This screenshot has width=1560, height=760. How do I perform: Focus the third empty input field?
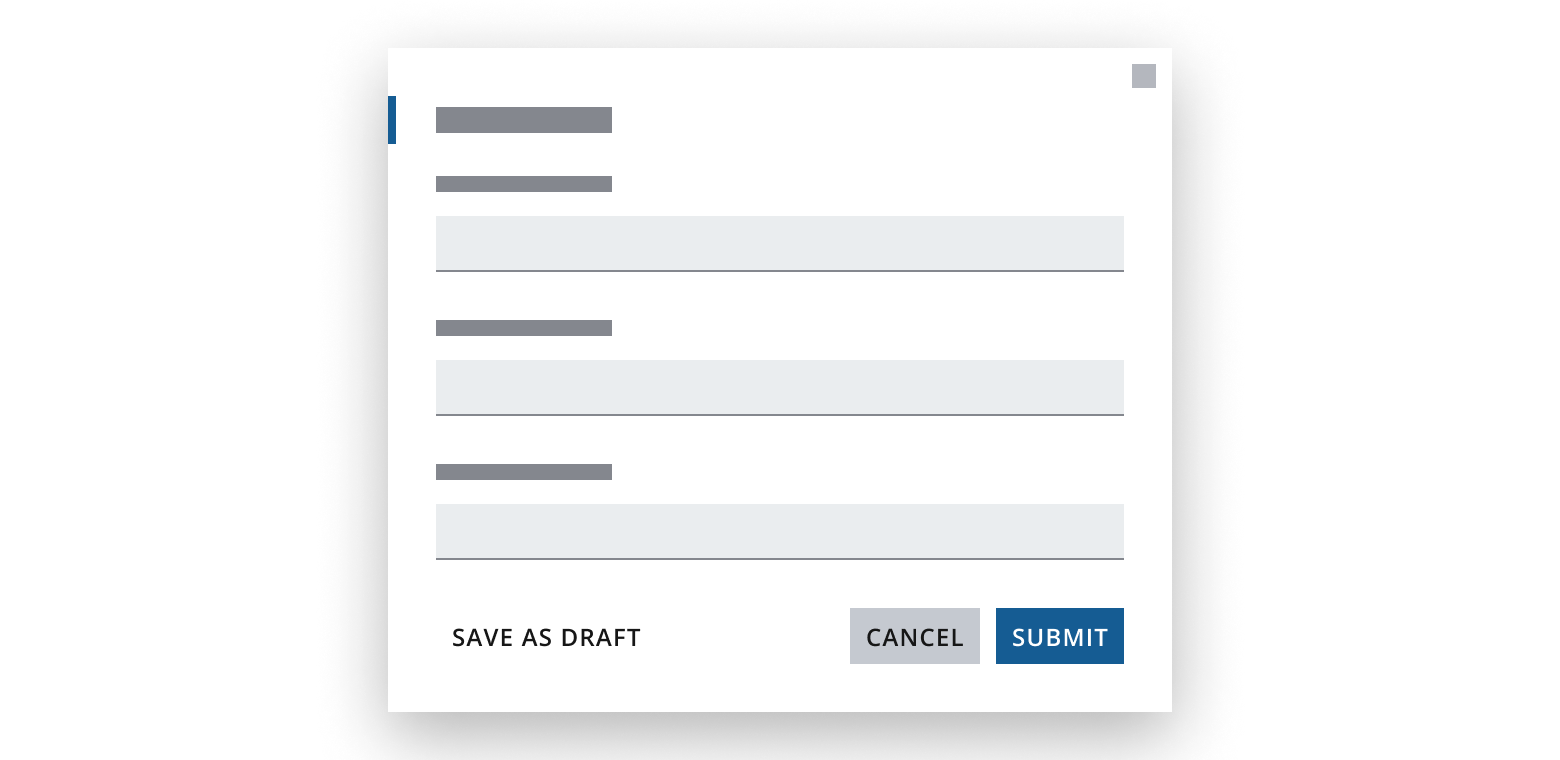[780, 531]
